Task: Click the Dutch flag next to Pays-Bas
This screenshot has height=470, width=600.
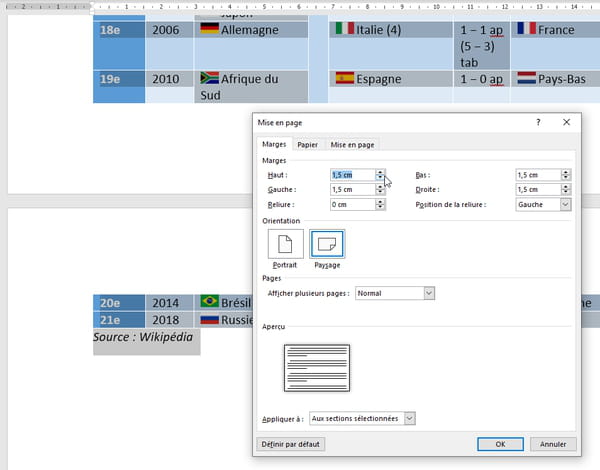Action: pos(527,78)
